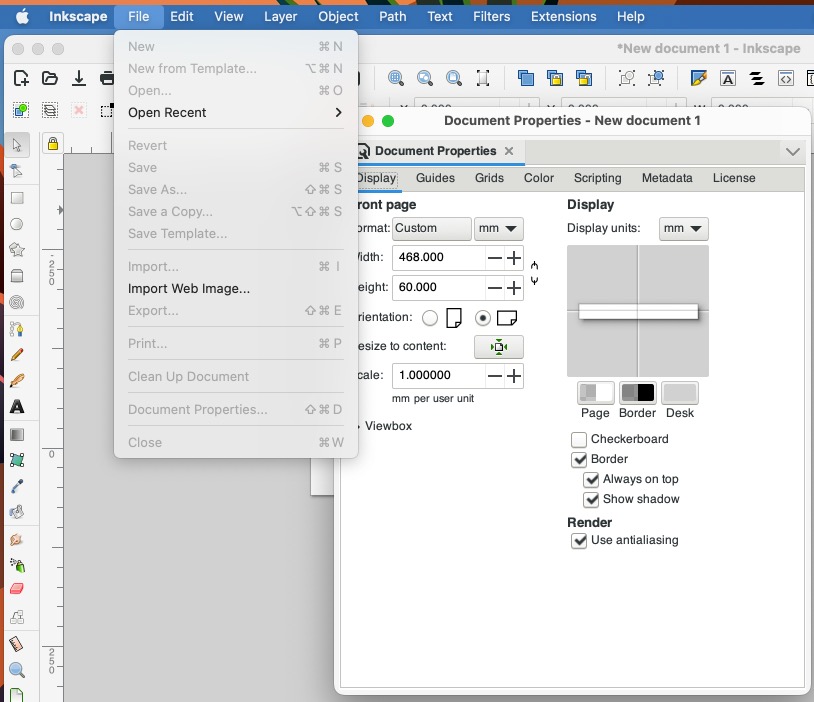Screen dimensions: 814x702
Task: Click the Open file folder icon
Action: (50, 78)
